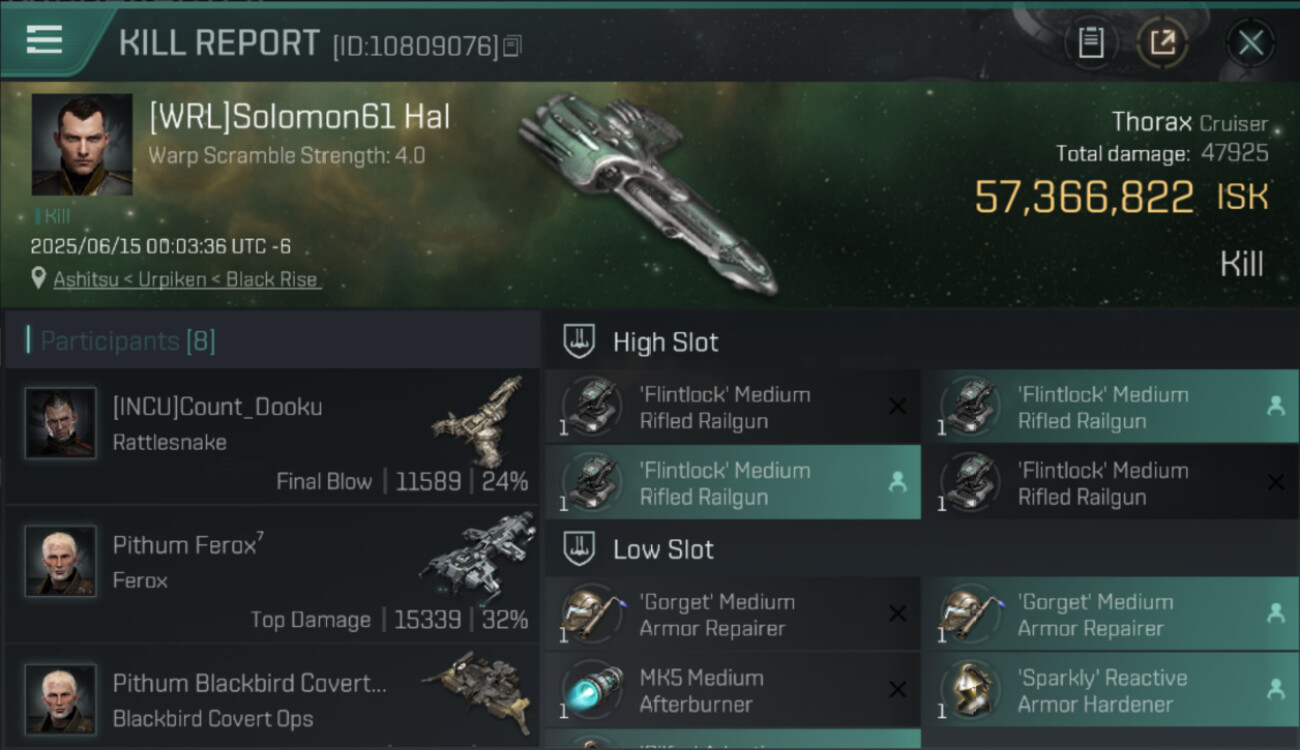Screen dimensions: 1300x750
Task: Click Solomon61 Hal's pilot portrait
Action: pos(82,144)
